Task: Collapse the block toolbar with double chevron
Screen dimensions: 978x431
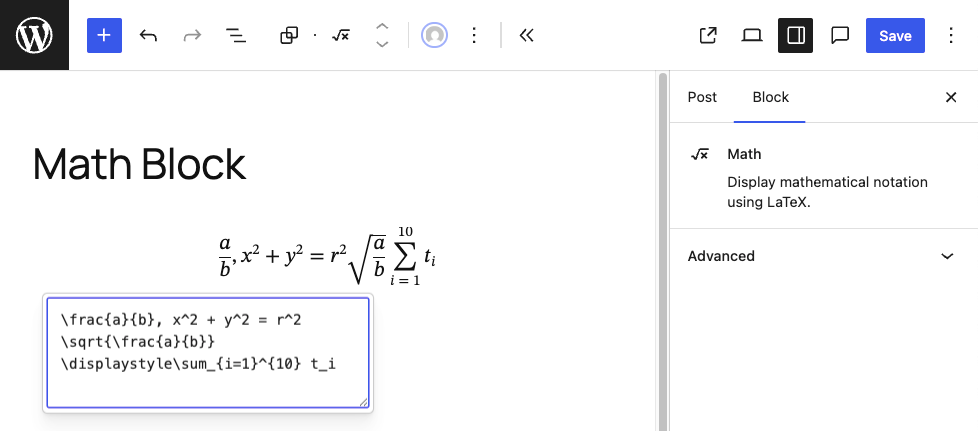Action: [x=527, y=35]
